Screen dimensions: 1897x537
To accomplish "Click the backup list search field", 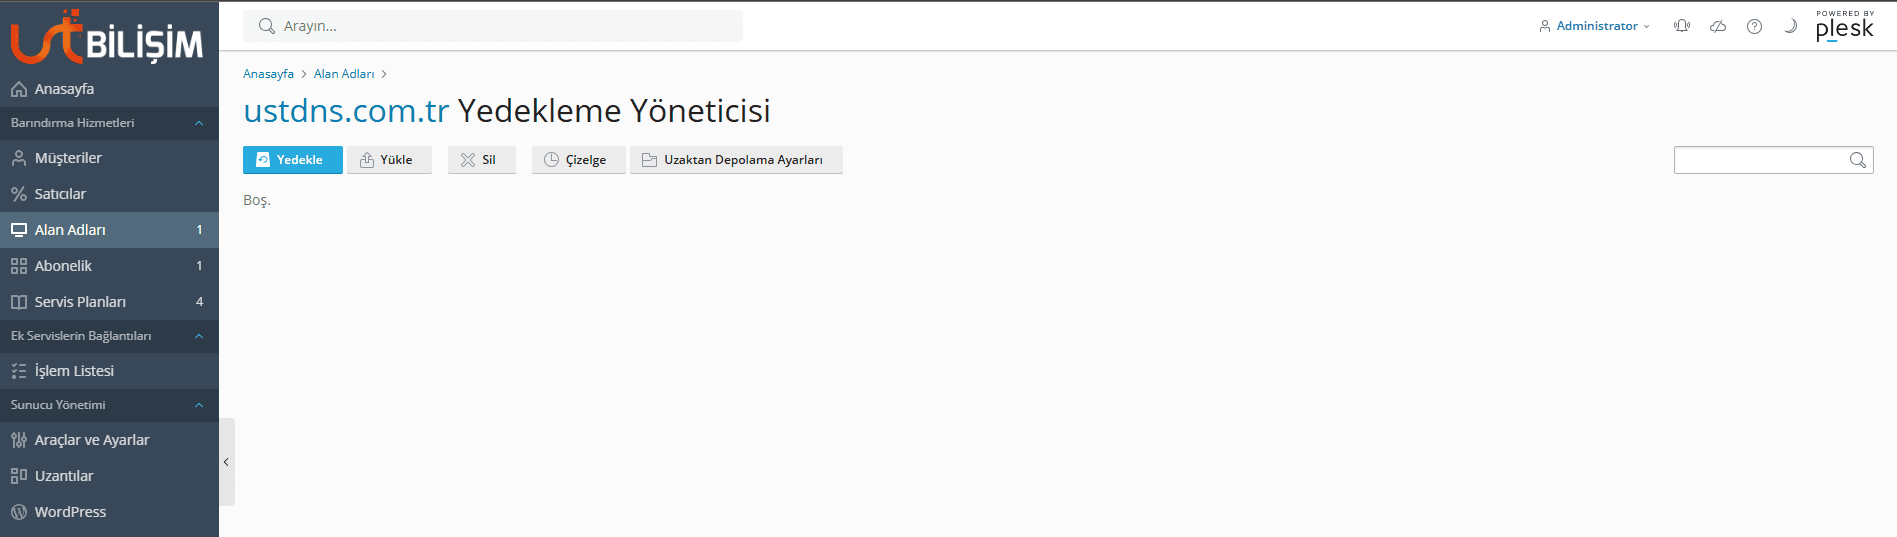I will [x=1760, y=160].
